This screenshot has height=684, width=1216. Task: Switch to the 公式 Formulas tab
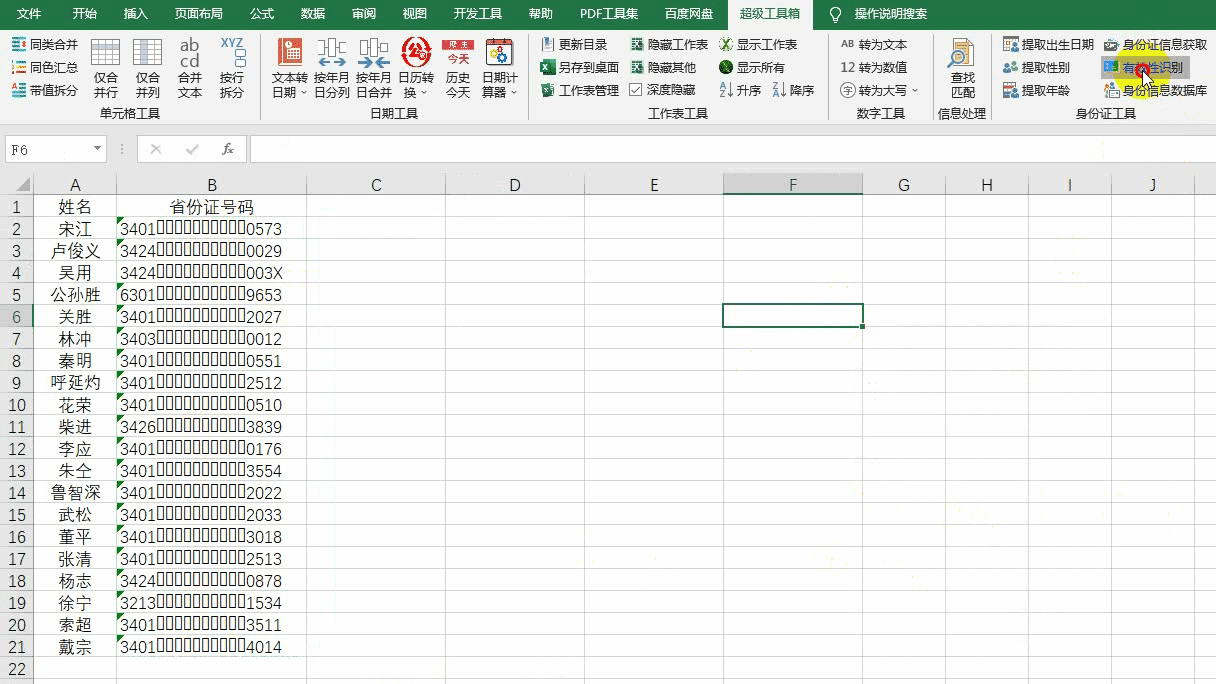click(x=262, y=14)
